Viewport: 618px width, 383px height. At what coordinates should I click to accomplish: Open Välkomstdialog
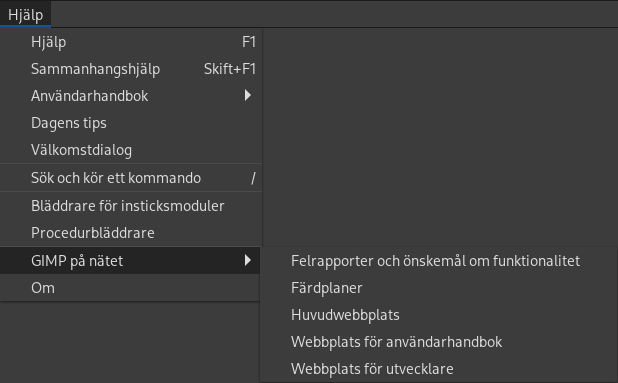tap(130, 150)
